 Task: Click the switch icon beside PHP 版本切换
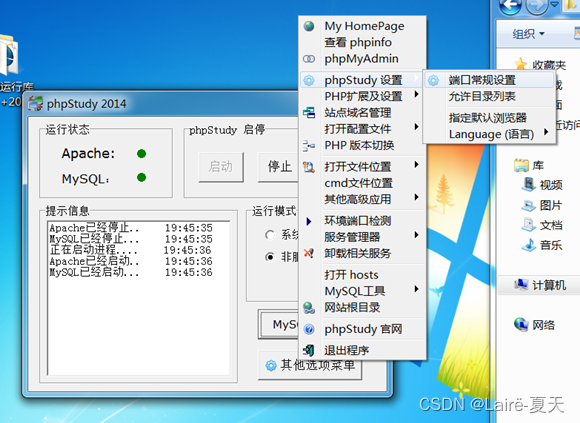point(309,145)
